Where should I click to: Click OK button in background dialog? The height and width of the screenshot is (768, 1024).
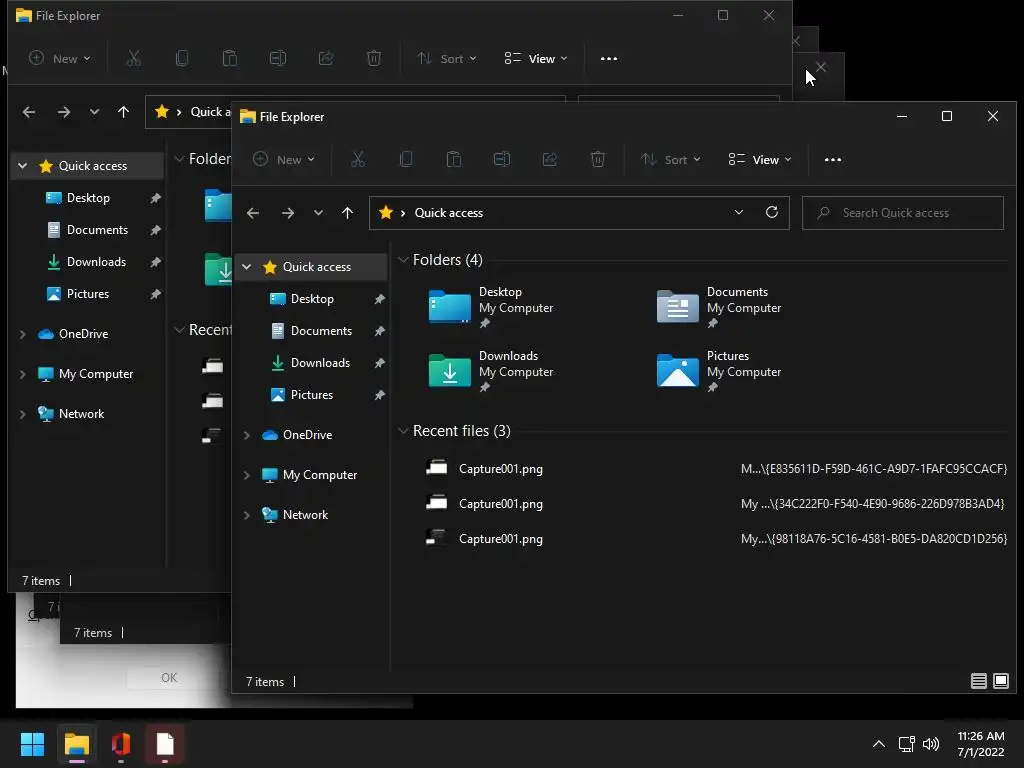168,678
